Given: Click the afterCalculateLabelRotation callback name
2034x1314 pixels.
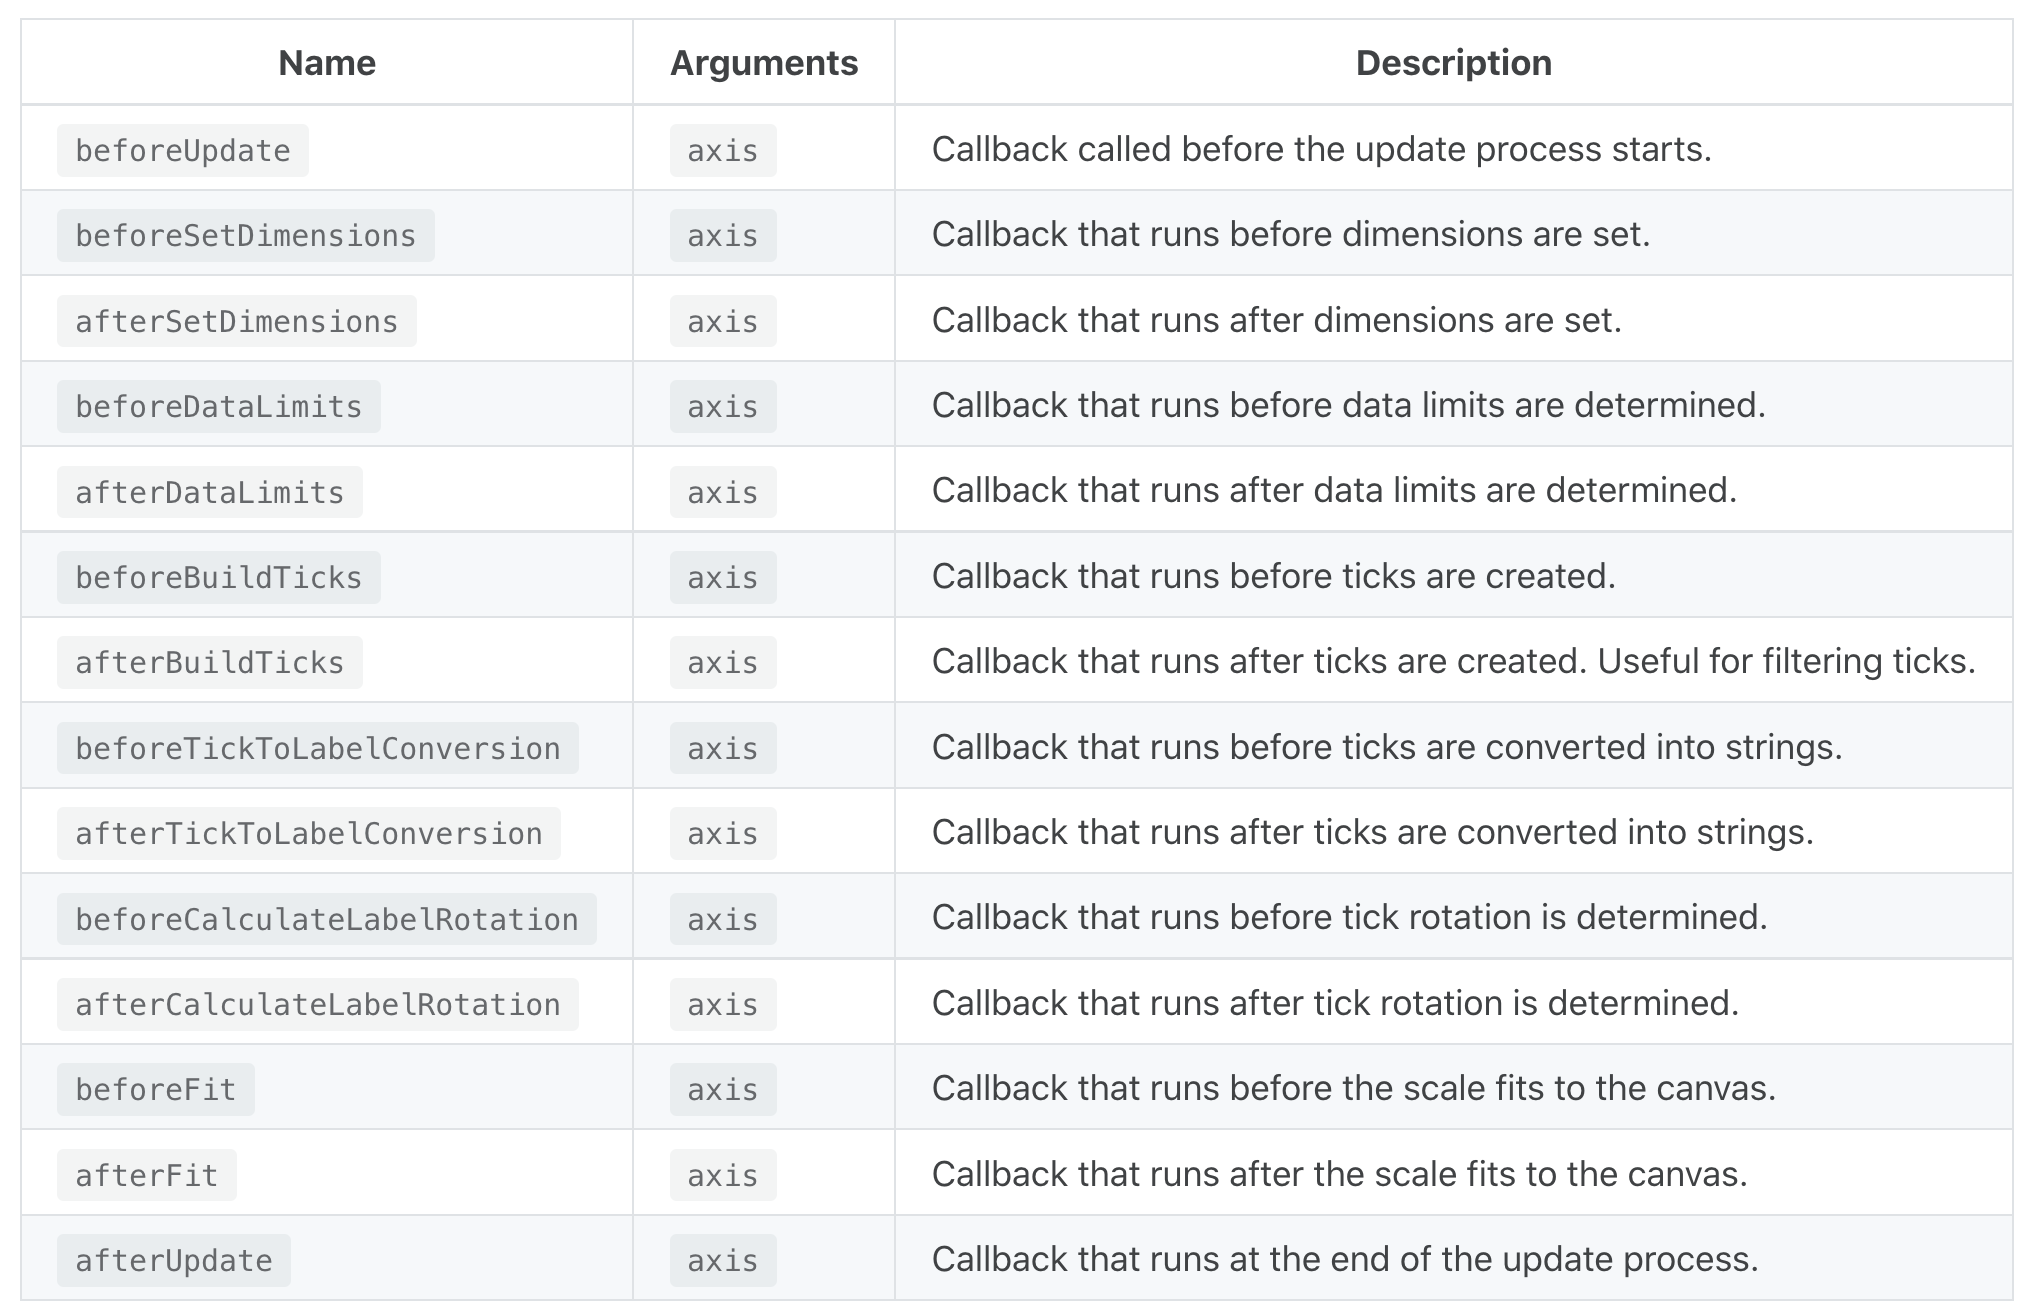Looking at the screenshot, I should click(x=317, y=1005).
